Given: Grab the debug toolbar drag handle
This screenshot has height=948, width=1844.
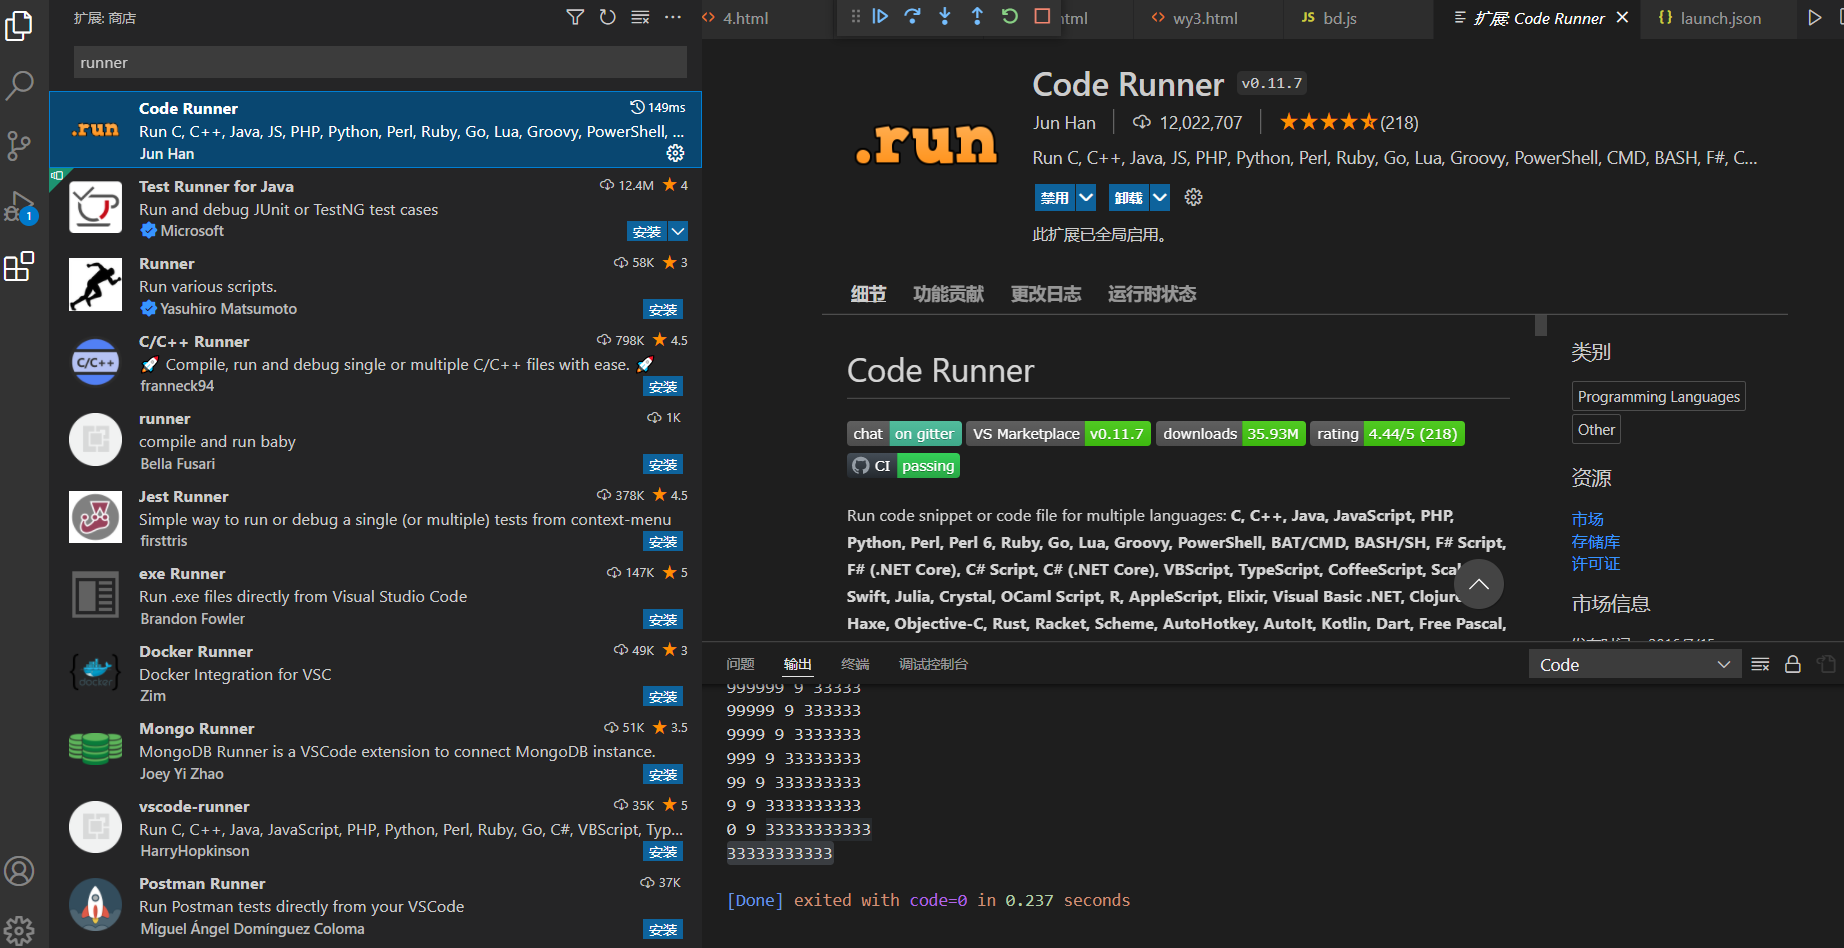Looking at the screenshot, I should tap(855, 16).
